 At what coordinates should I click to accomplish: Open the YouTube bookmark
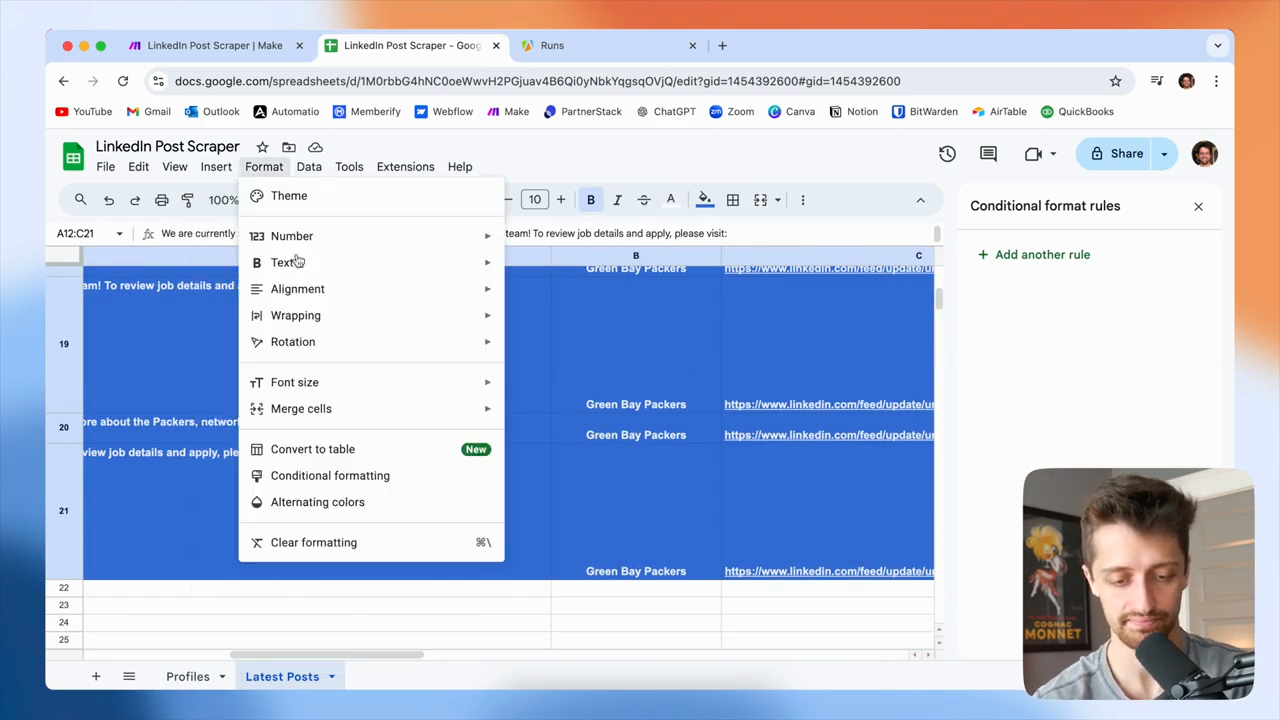84,112
